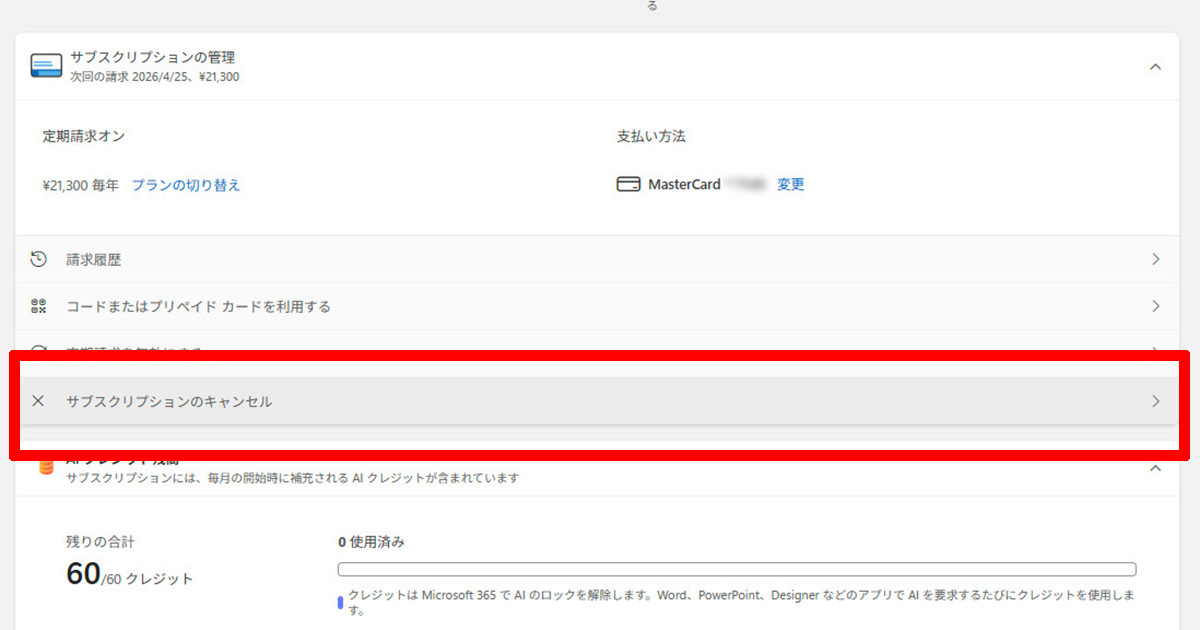
Task: Click the ¥21,300 毎年 price text
Action: [x=81, y=185]
